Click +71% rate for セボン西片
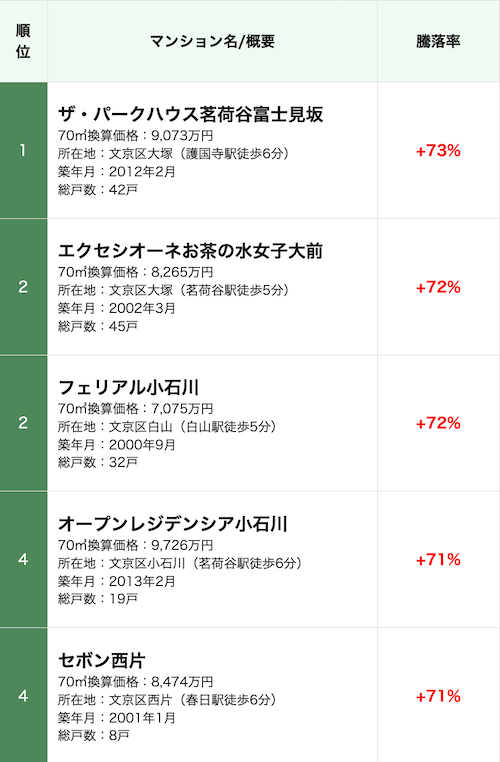 (x=438, y=696)
